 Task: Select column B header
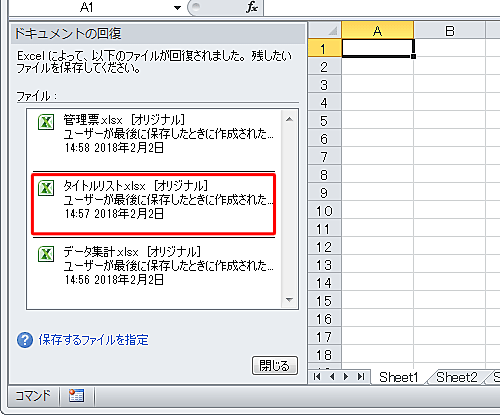[450, 30]
